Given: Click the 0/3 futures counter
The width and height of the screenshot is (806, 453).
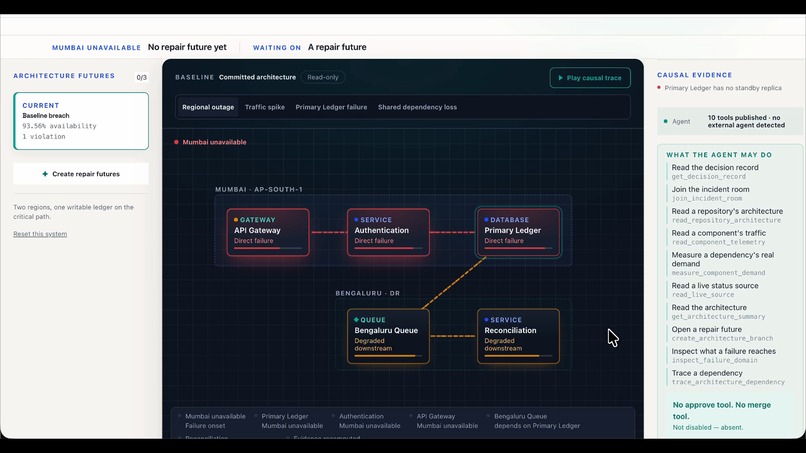Looking at the screenshot, I should click(x=141, y=77).
